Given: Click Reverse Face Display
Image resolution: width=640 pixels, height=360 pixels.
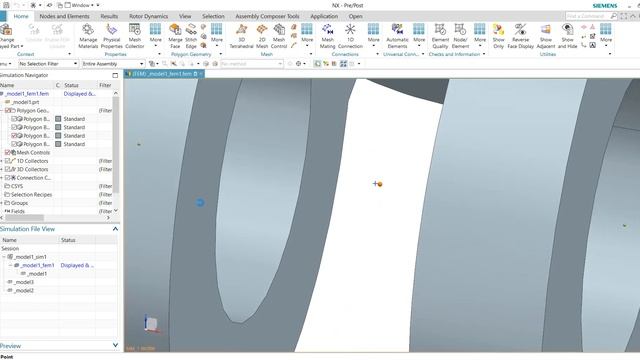Looking at the screenshot, I should (x=520, y=36).
